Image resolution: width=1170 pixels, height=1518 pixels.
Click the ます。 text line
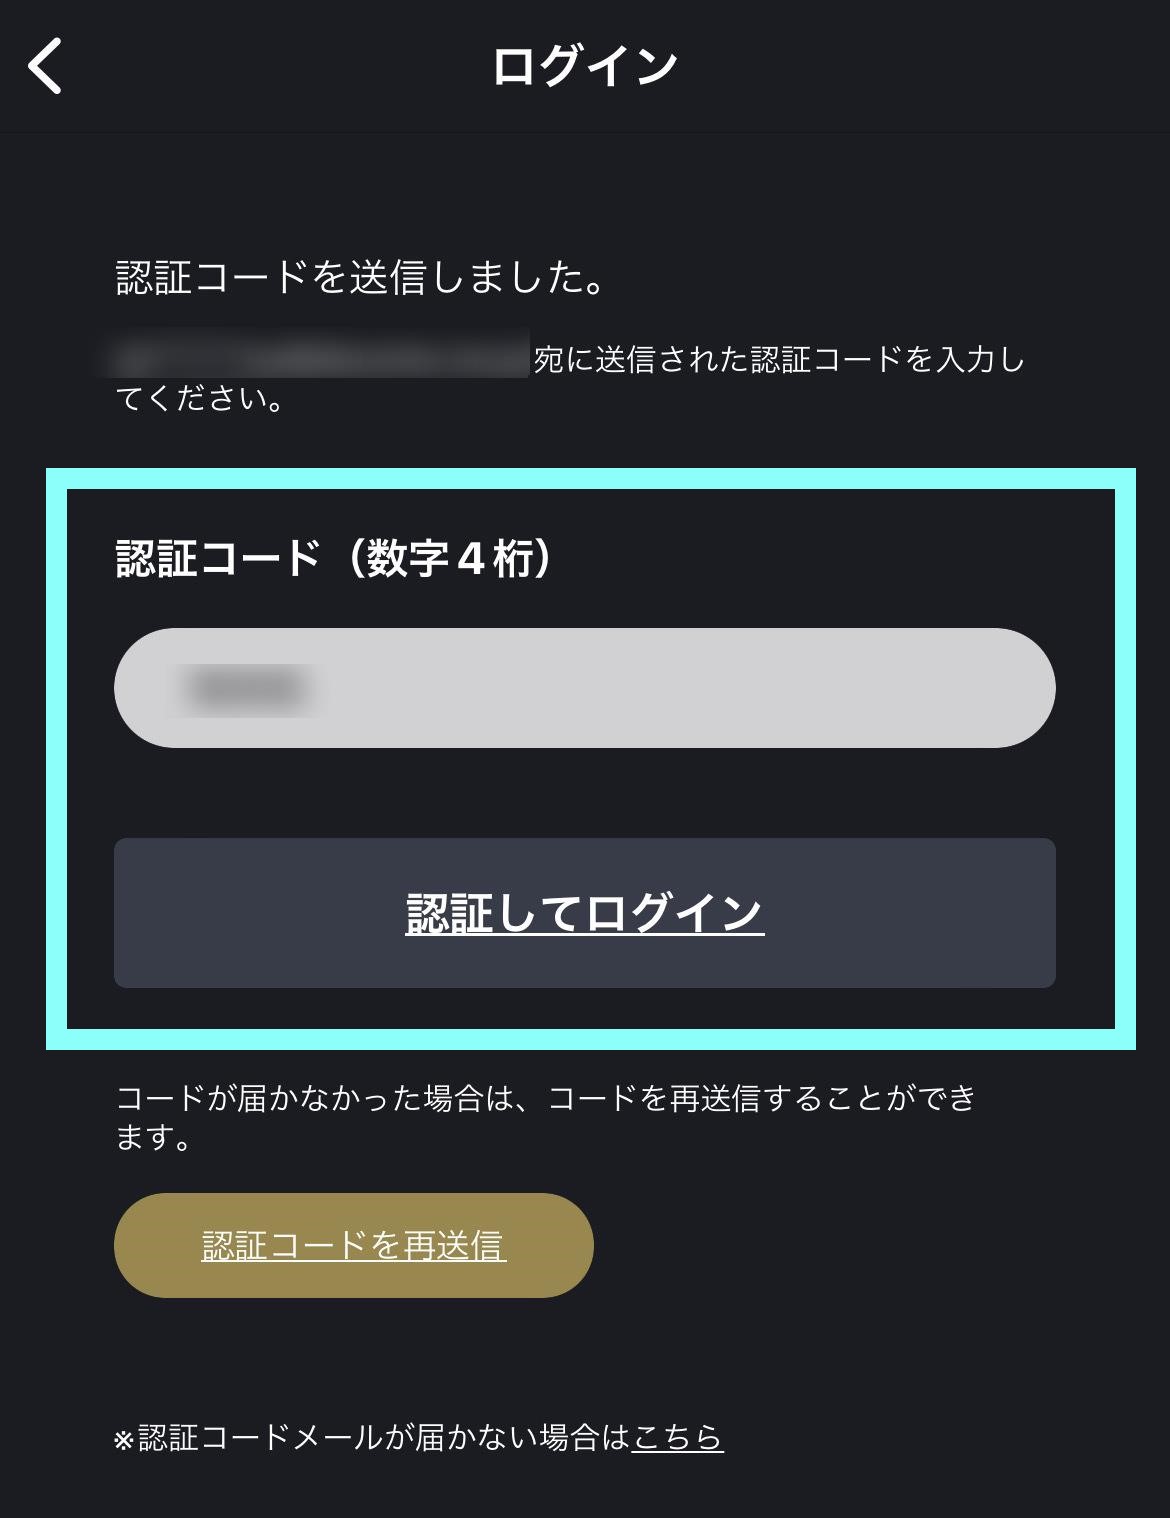pyautogui.click(x=155, y=1138)
